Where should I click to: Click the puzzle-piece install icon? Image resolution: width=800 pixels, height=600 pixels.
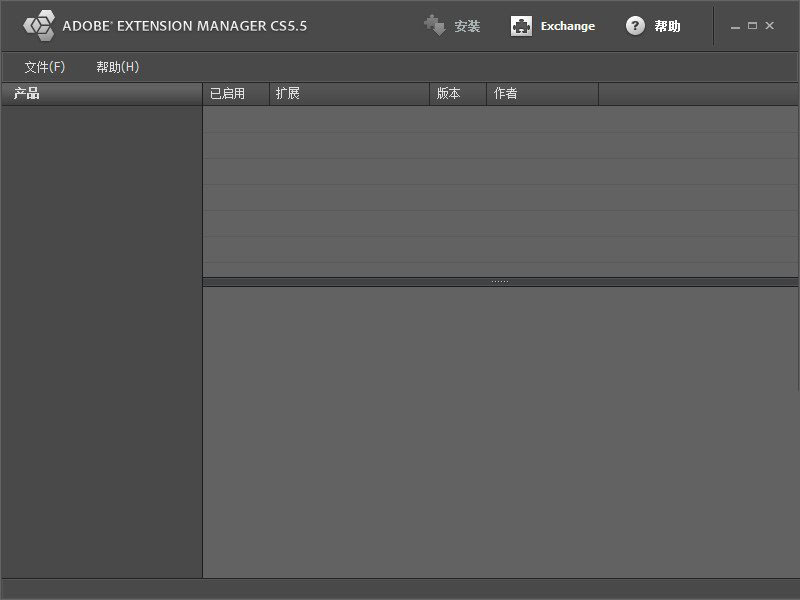[434, 26]
